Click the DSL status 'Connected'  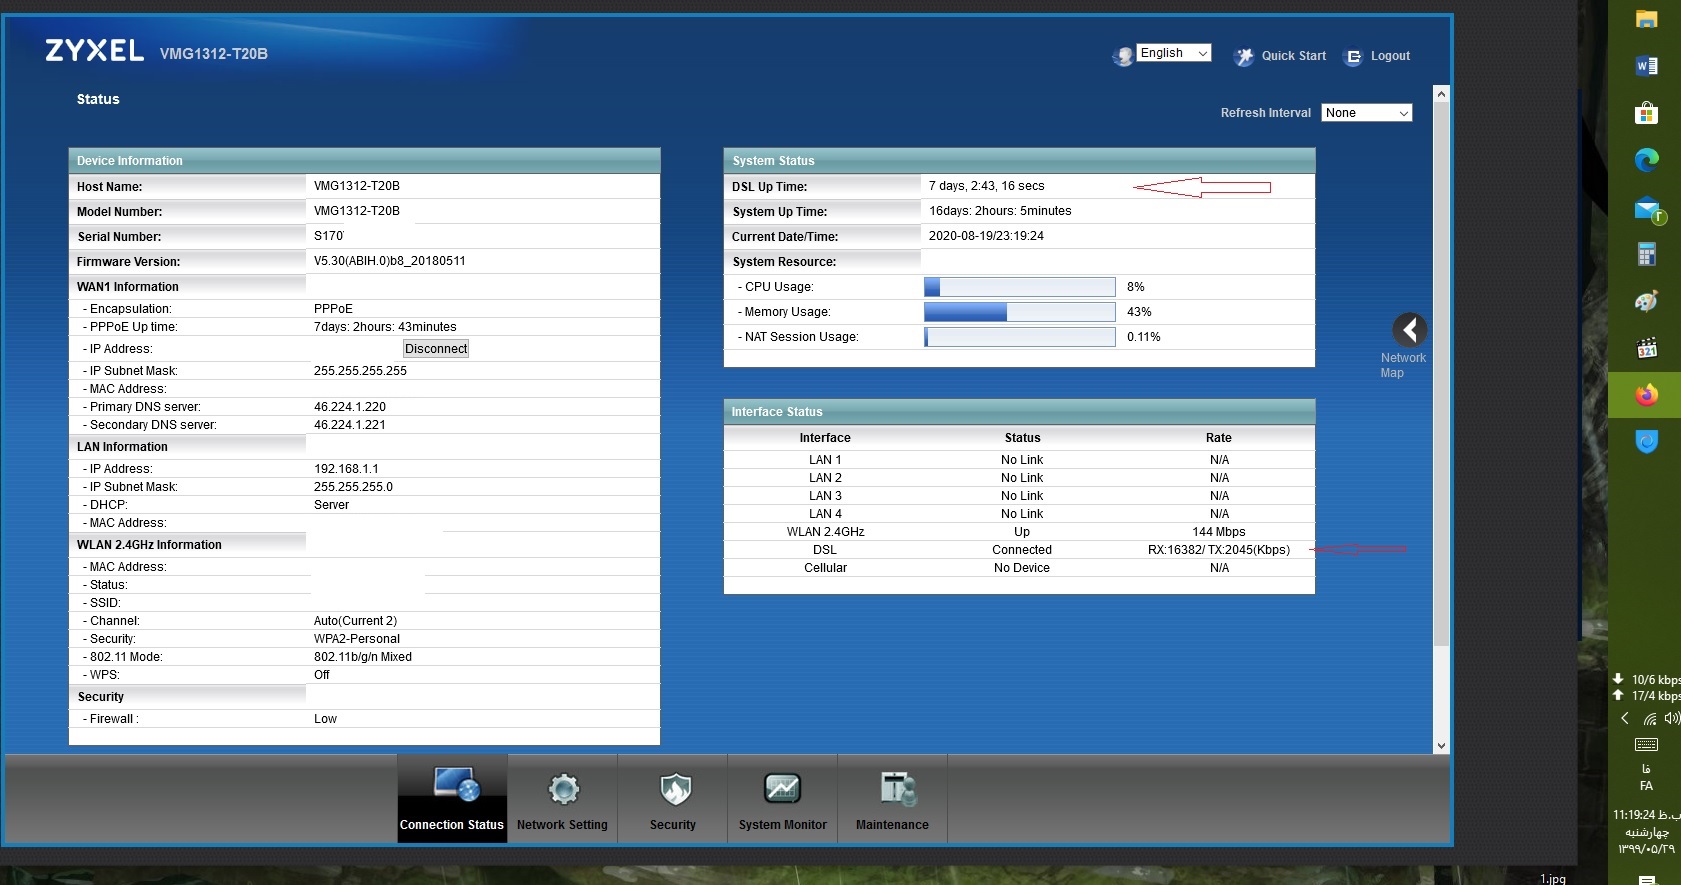pyautogui.click(x=1022, y=550)
